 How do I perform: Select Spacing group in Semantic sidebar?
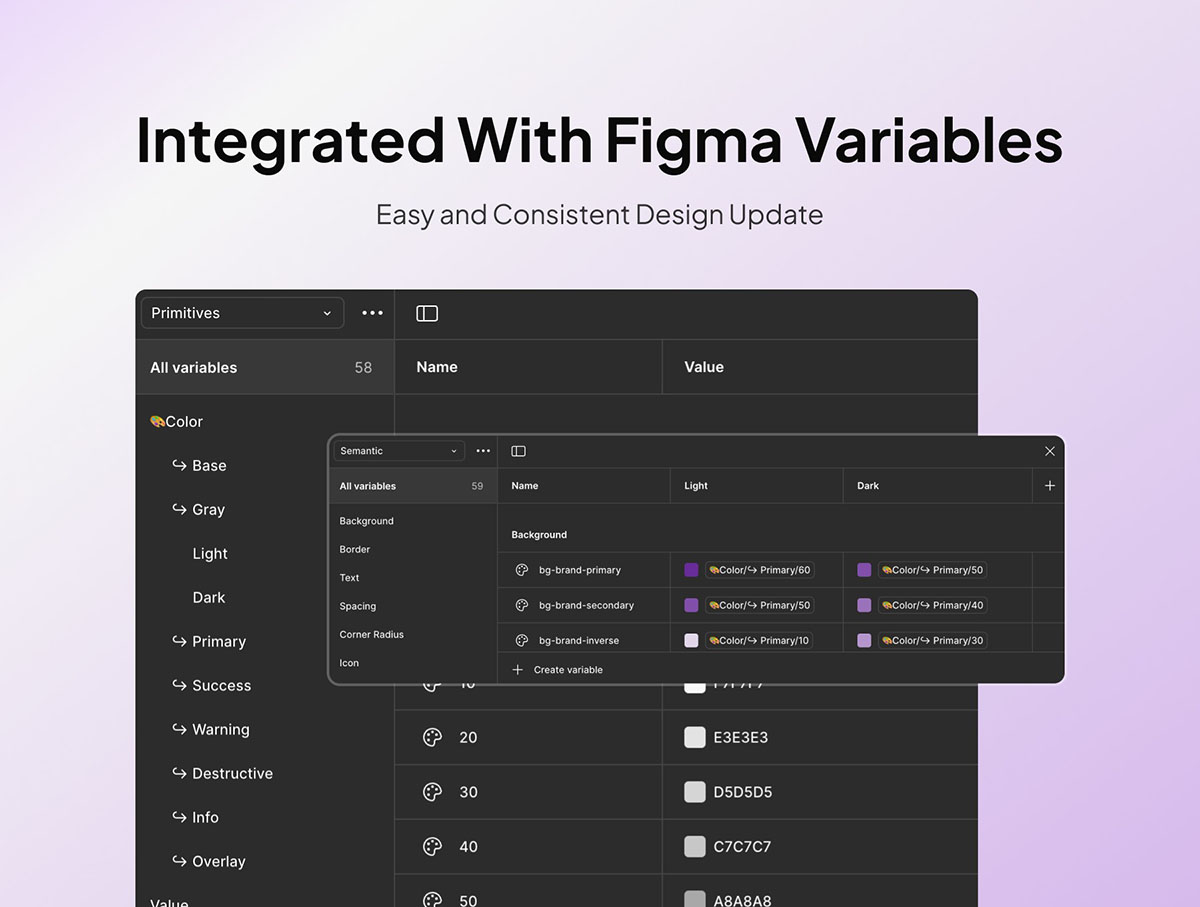tap(358, 606)
